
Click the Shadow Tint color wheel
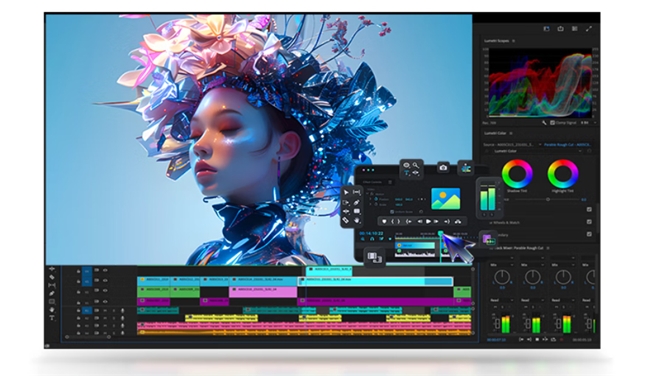click(x=517, y=174)
